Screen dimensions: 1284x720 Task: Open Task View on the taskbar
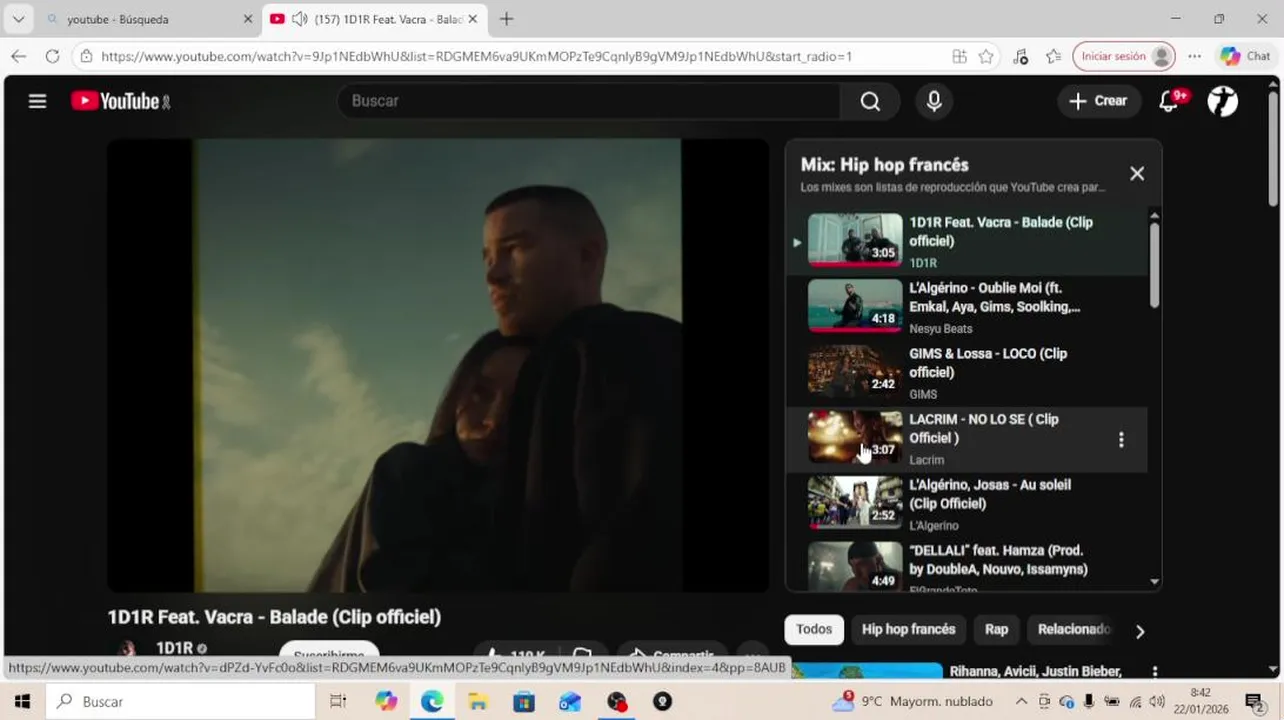point(338,702)
